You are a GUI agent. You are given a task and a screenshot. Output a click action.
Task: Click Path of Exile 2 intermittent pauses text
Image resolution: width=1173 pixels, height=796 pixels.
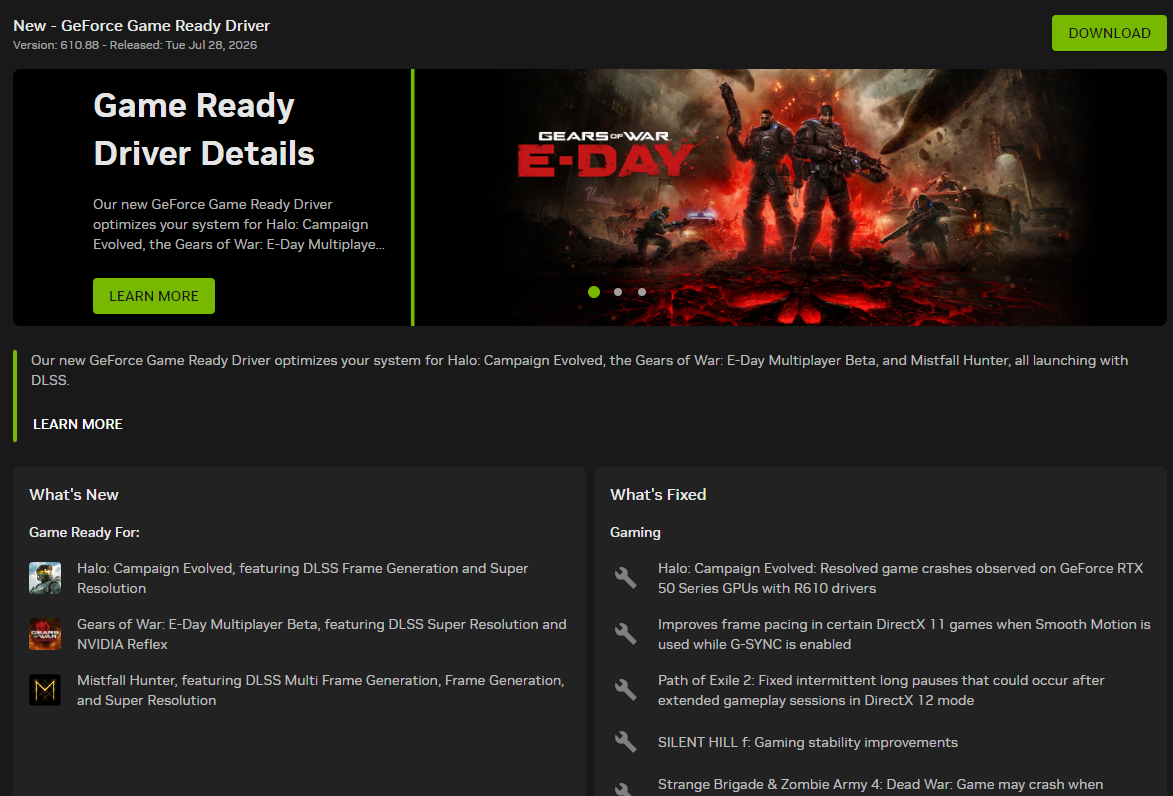pos(881,691)
